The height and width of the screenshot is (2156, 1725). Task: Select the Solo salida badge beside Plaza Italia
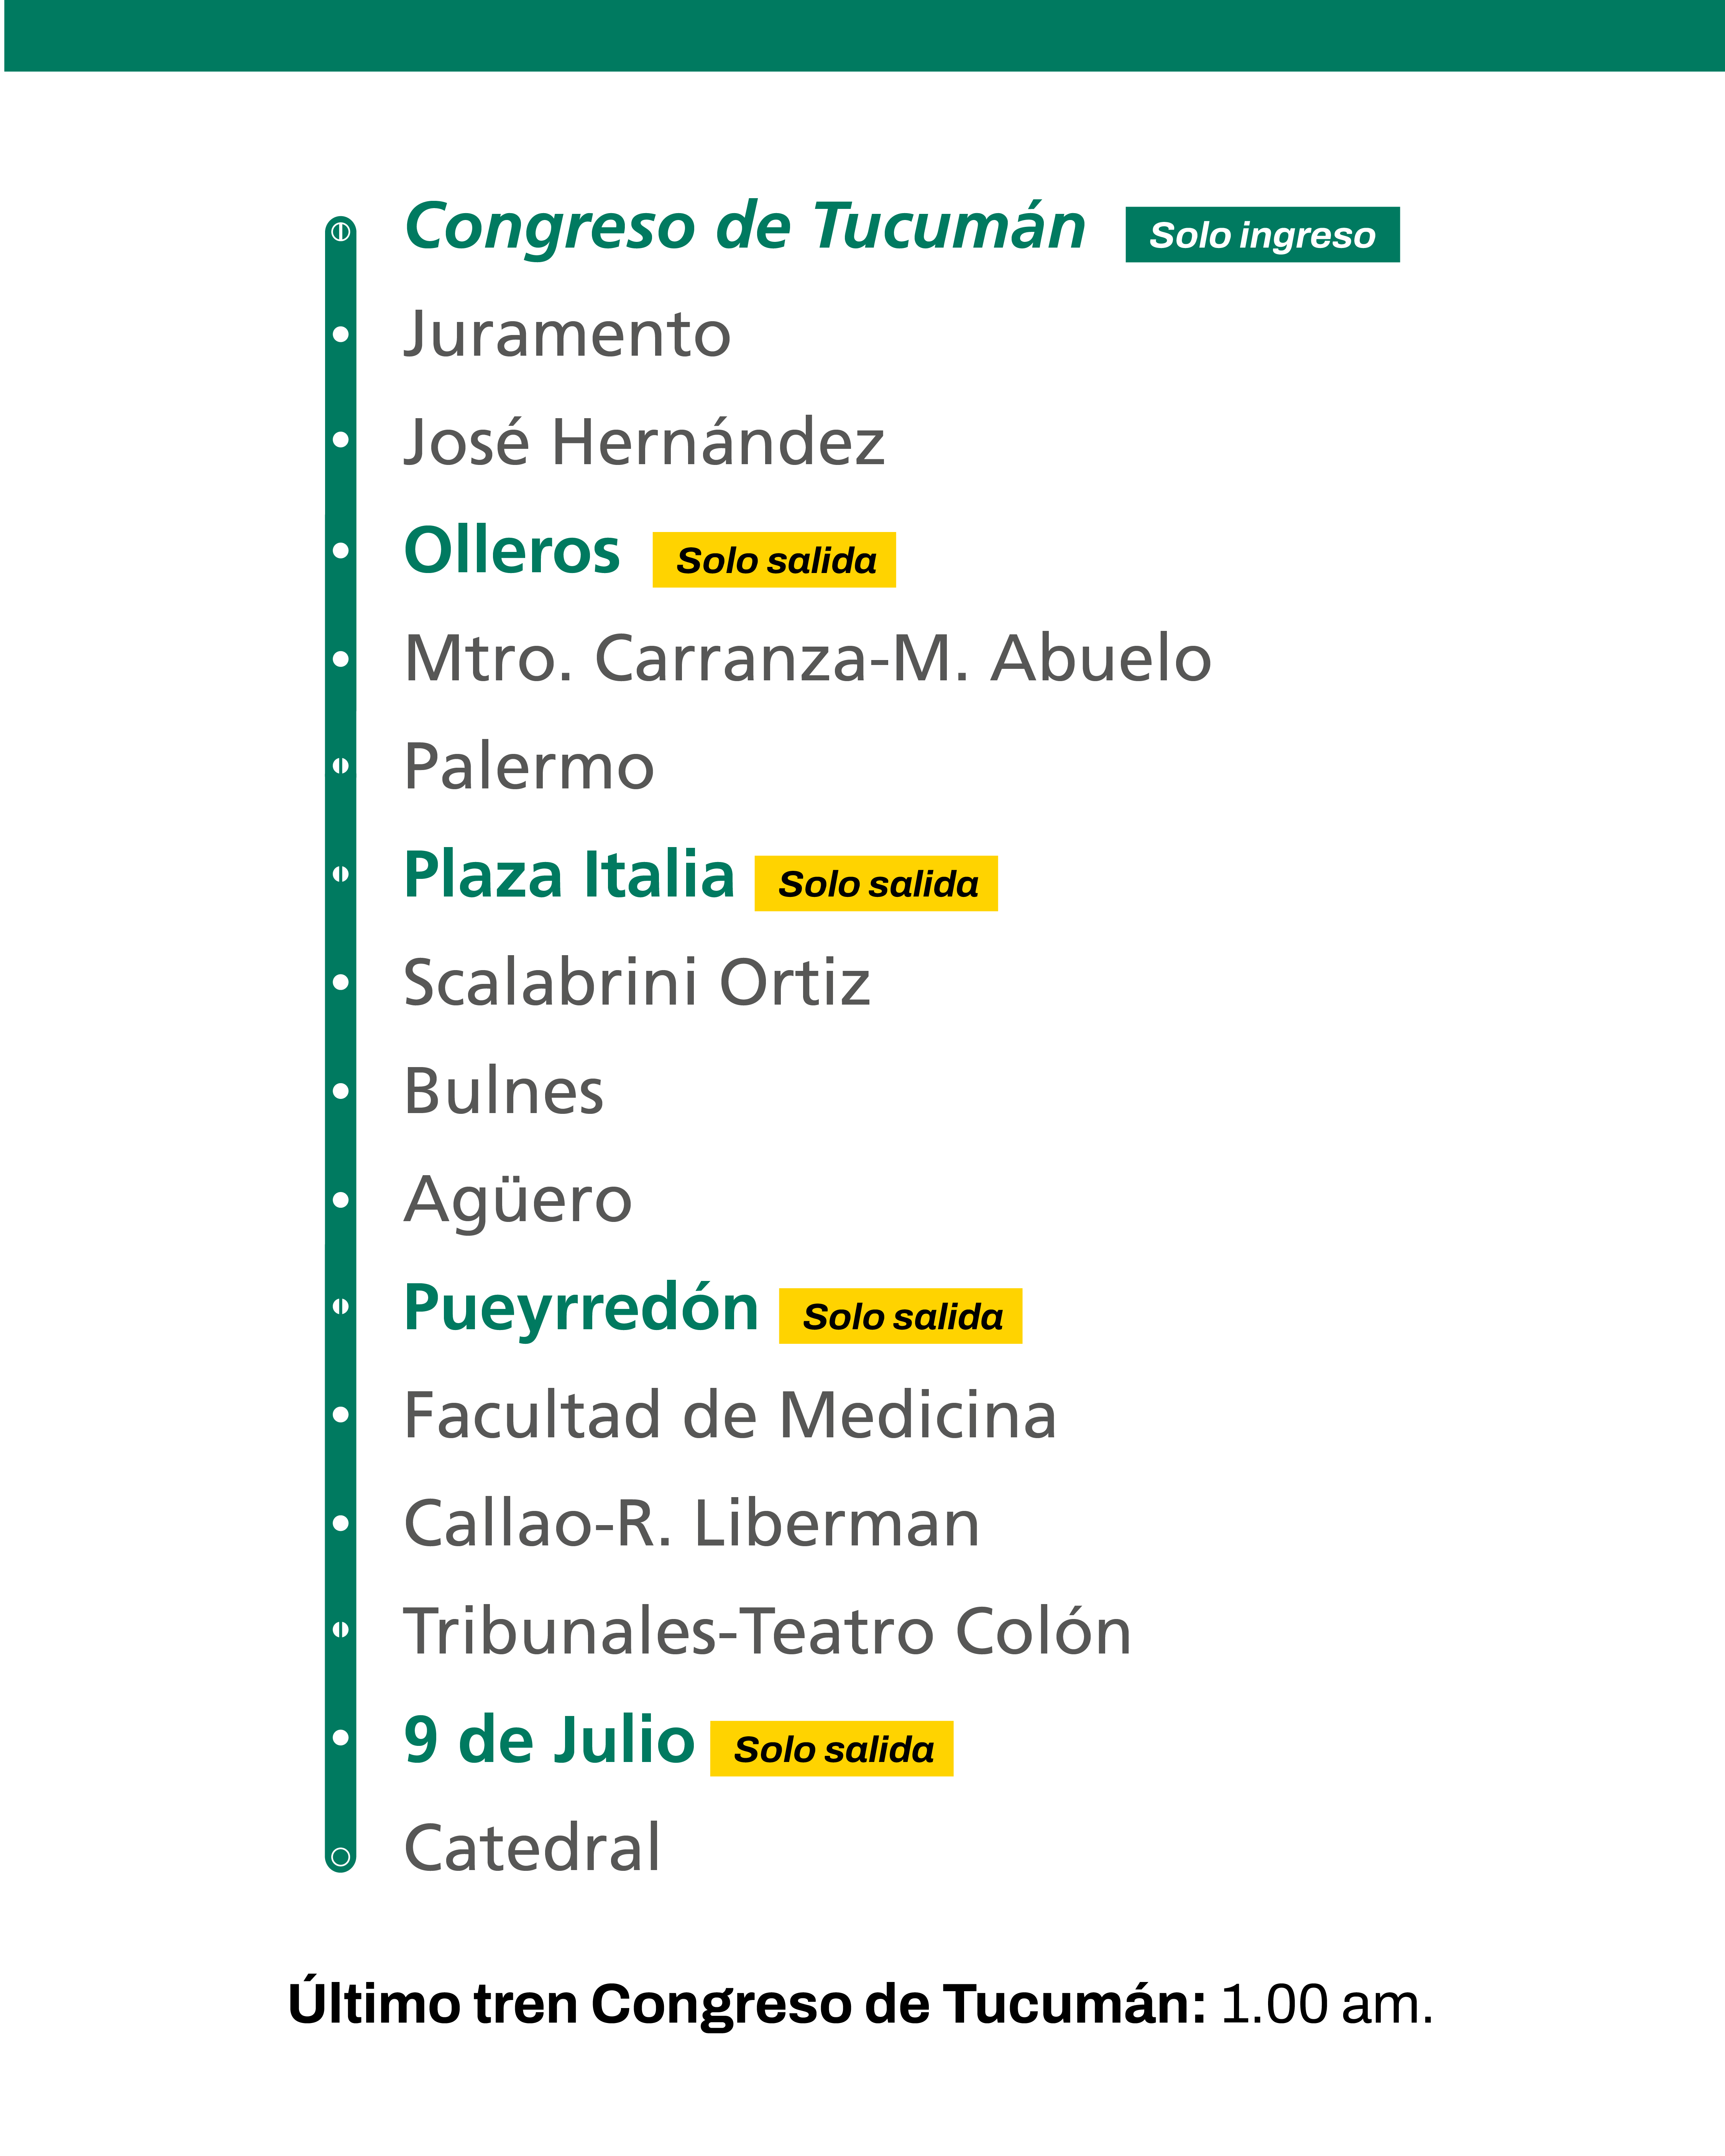point(876,884)
